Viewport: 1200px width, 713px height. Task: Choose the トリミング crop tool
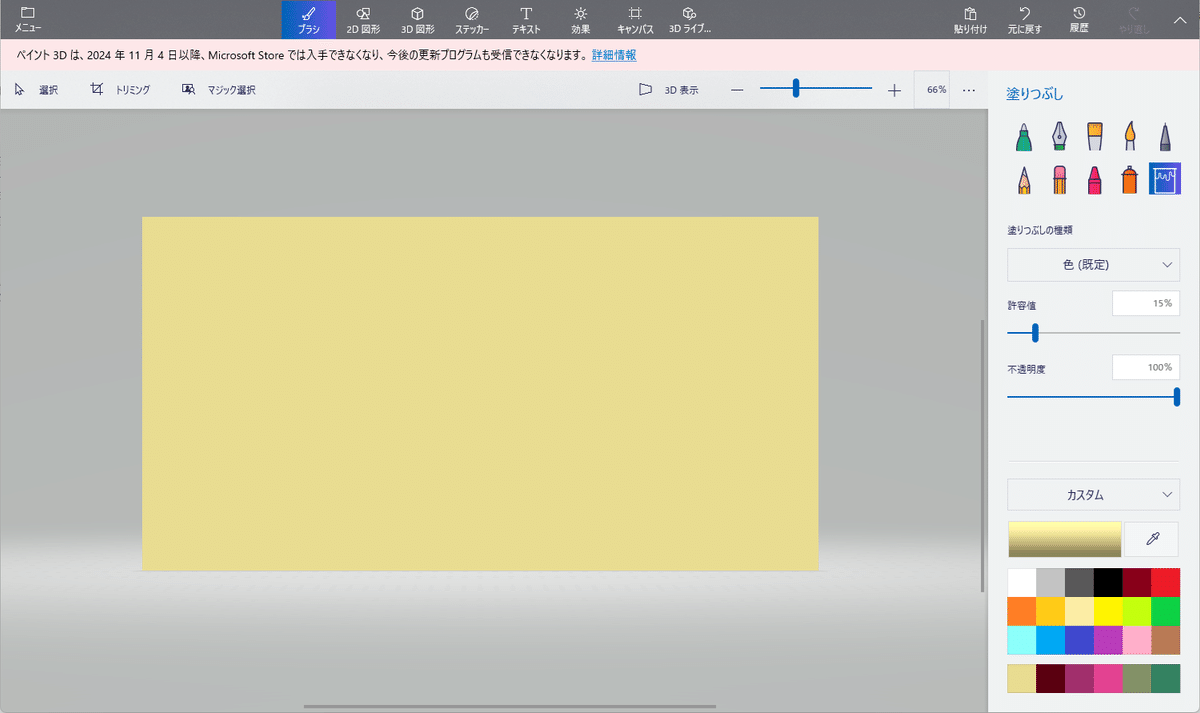pyautogui.click(x=120, y=90)
